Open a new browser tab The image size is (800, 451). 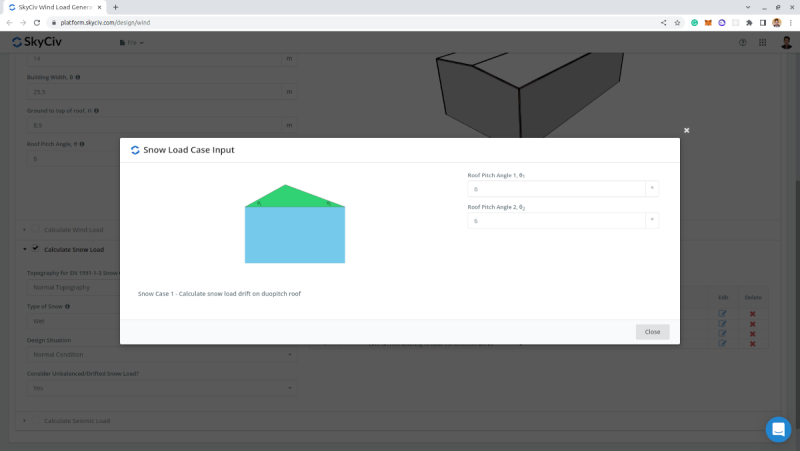click(x=115, y=7)
